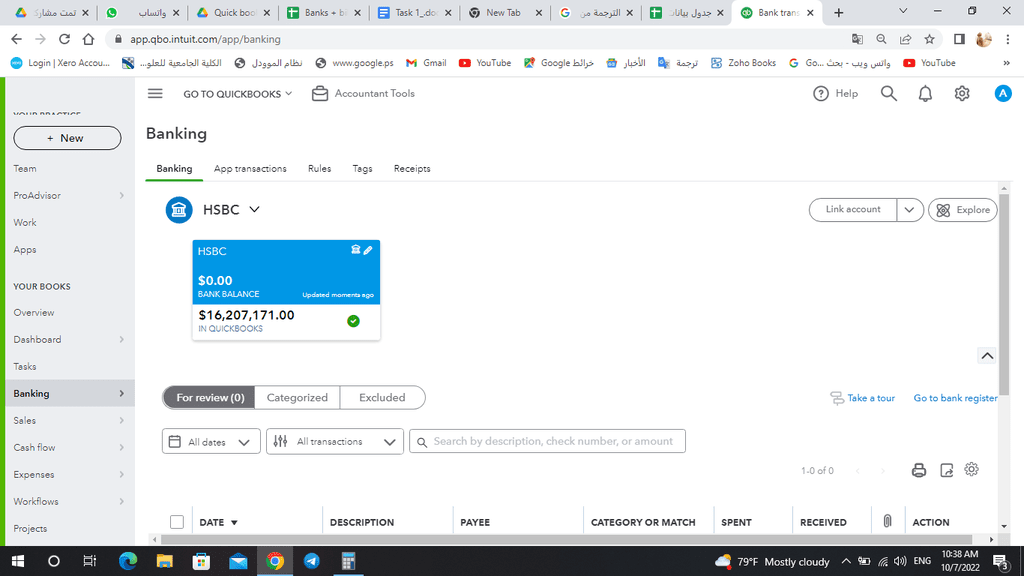Expand the GO TO QUICKBOOKS dropdown
The image size is (1024, 576).
pyautogui.click(x=238, y=94)
